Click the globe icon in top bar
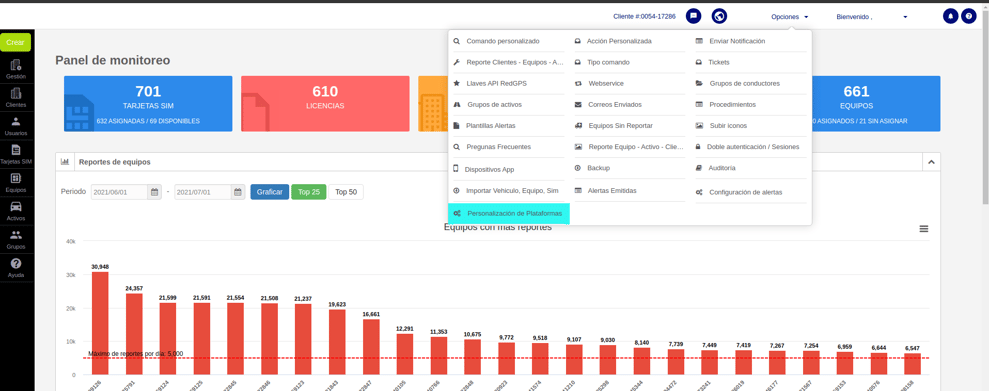The width and height of the screenshot is (989, 391). [719, 16]
